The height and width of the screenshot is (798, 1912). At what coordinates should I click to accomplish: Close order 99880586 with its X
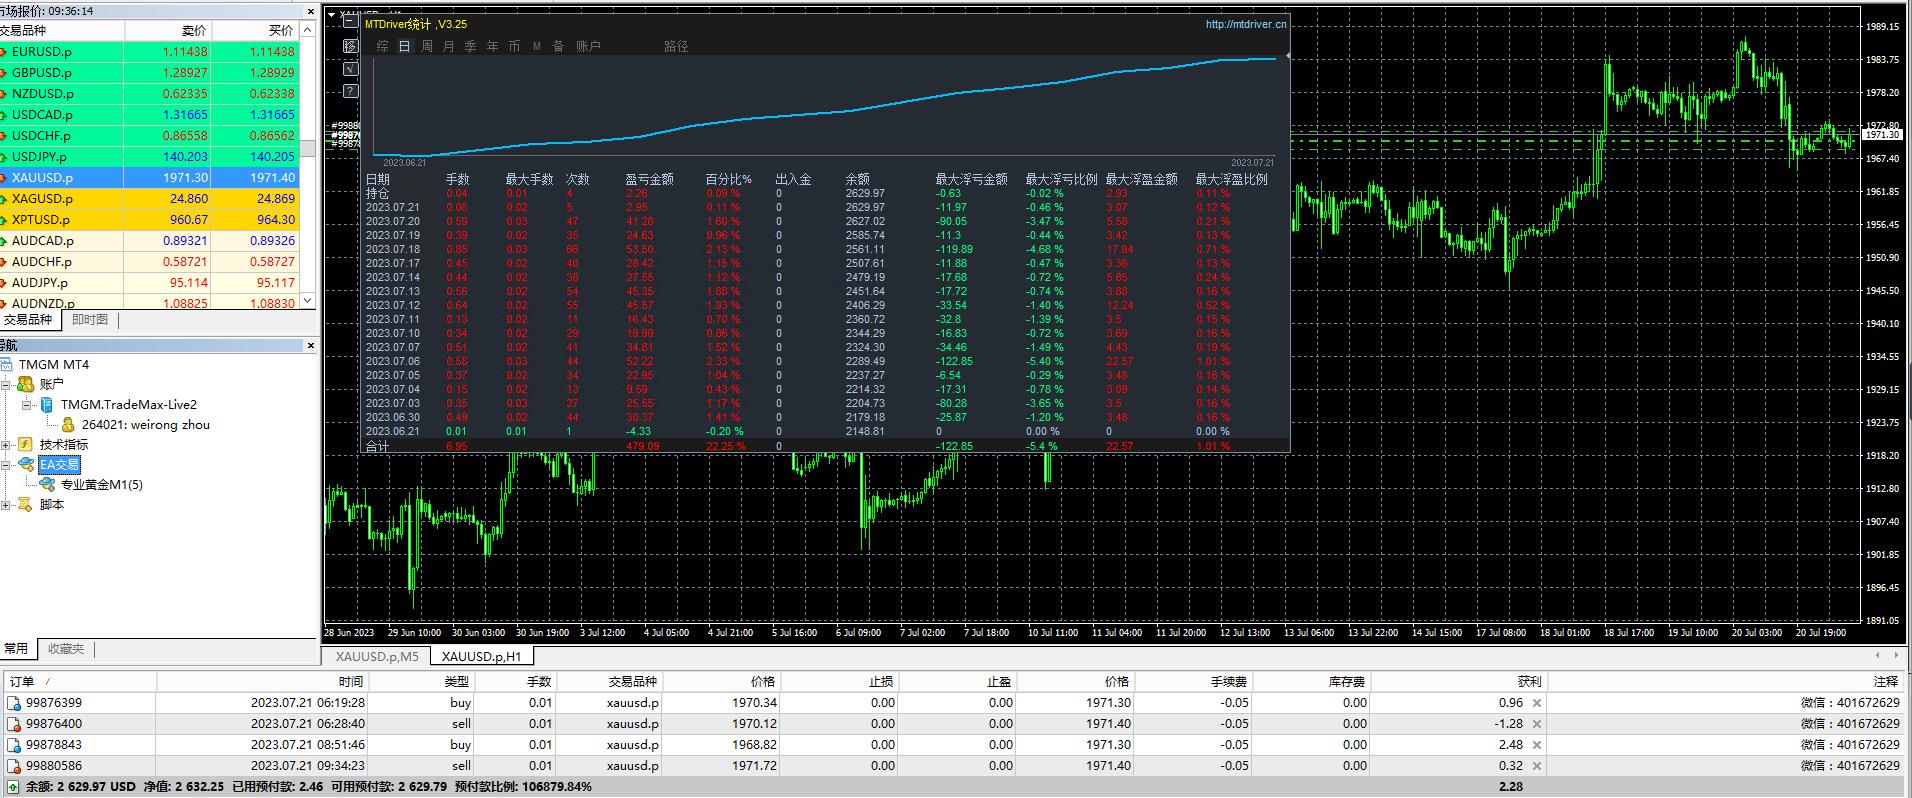click(x=1537, y=766)
